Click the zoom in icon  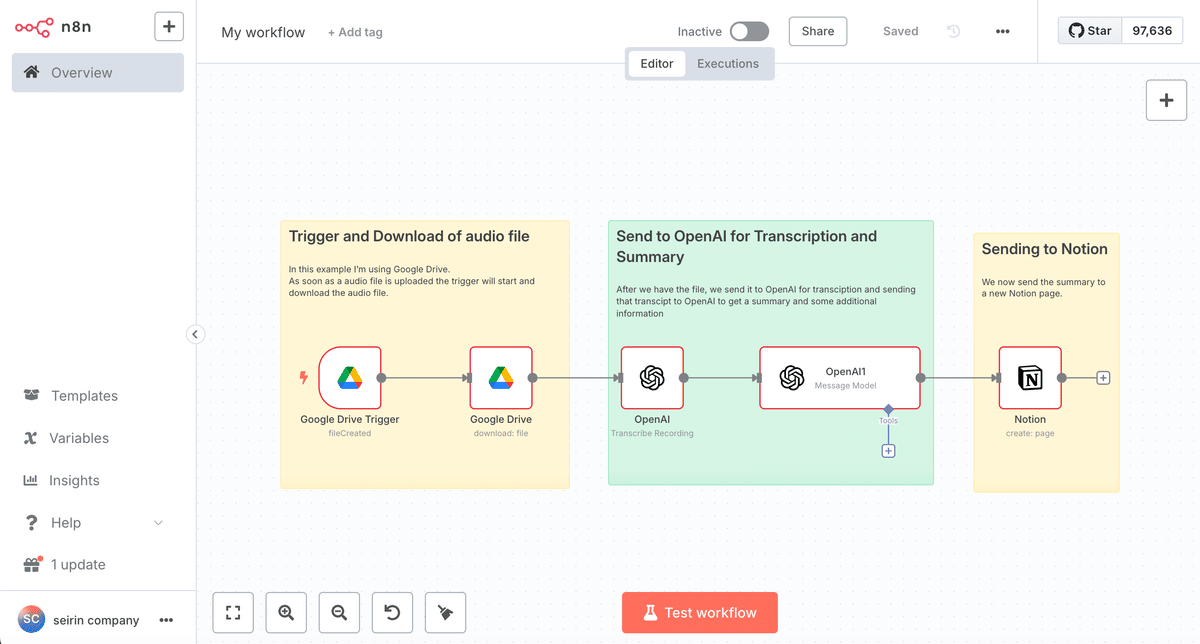286,612
